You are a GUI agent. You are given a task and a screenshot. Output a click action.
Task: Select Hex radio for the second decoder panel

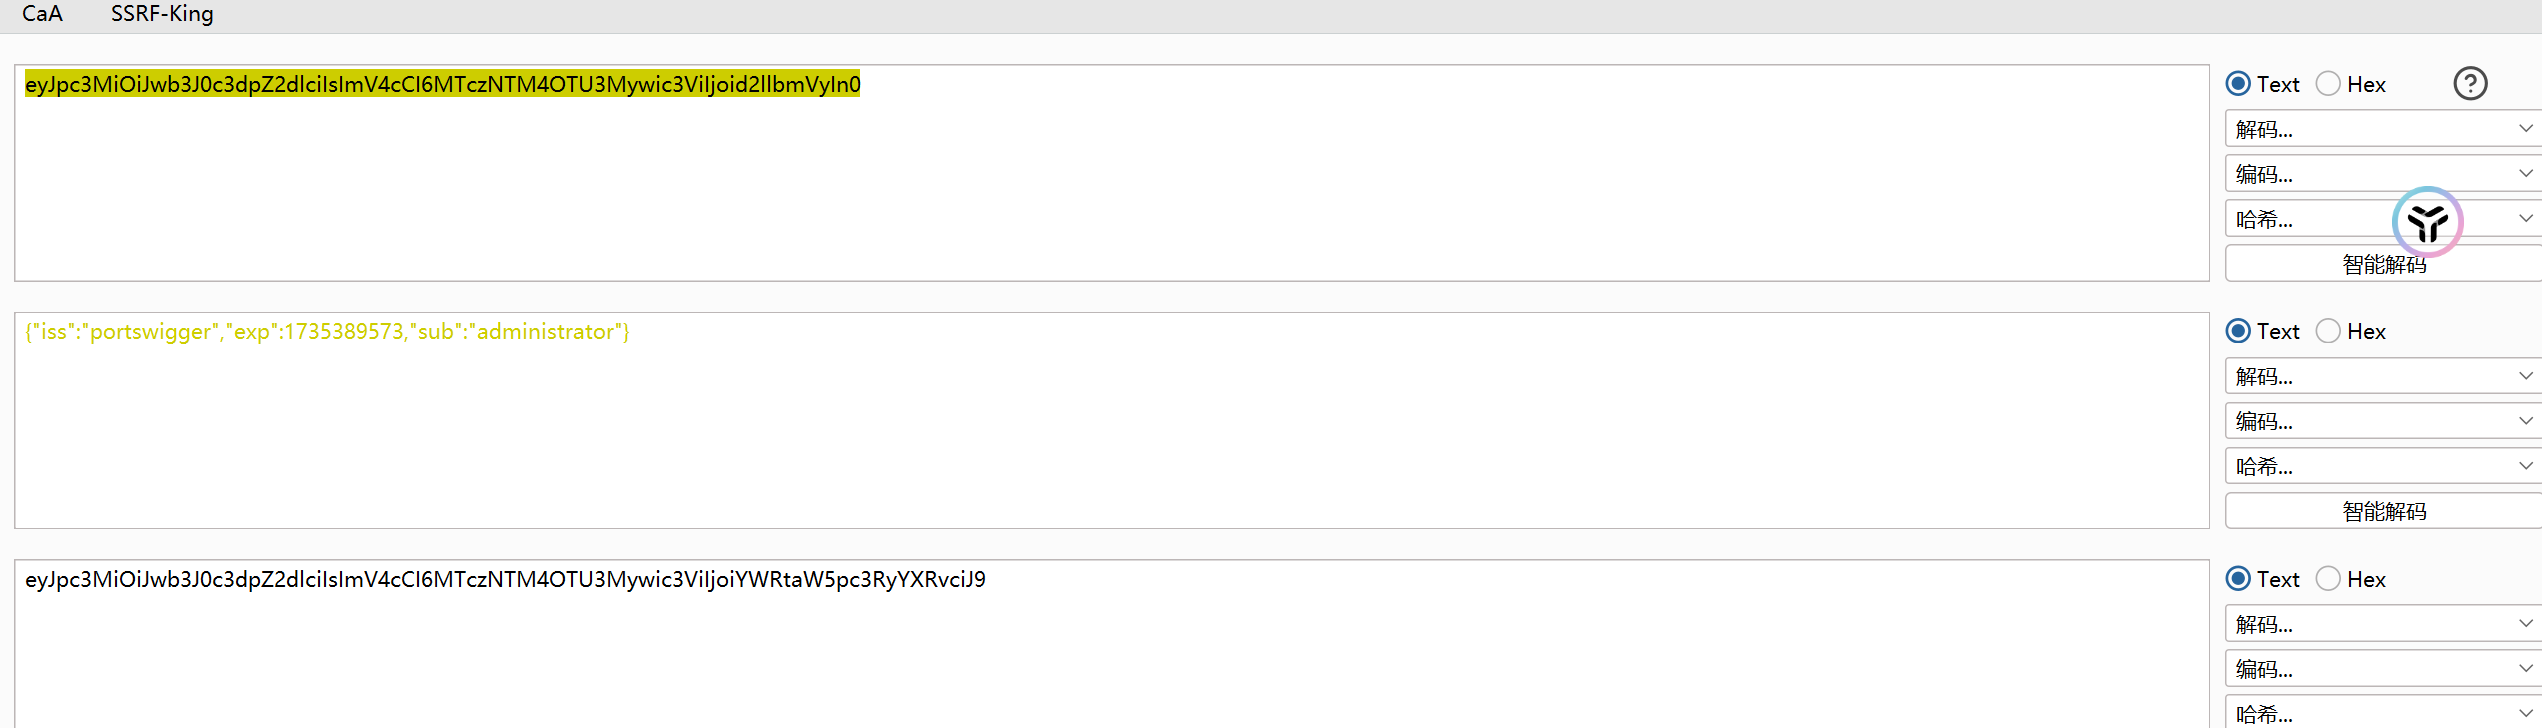2328,331
